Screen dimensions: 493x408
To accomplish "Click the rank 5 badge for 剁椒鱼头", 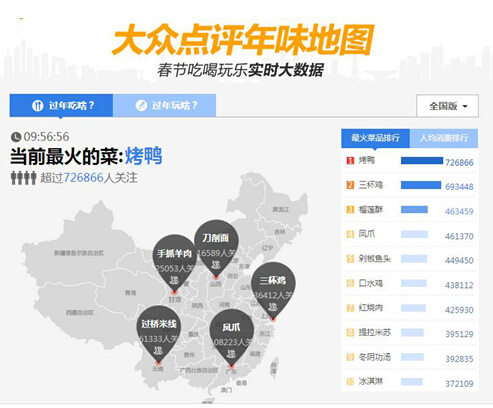I will coord(350,259).
